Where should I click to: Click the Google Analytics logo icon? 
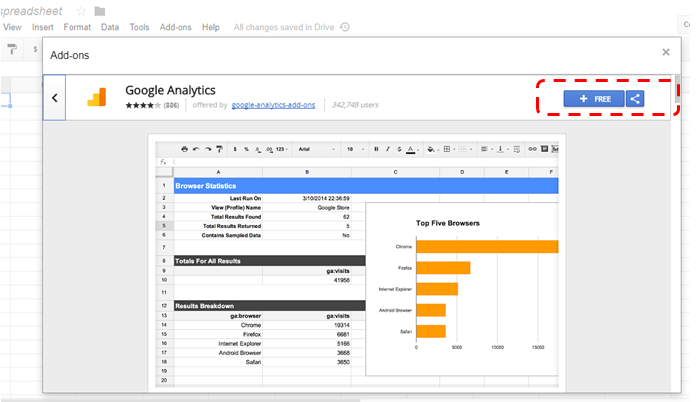[x=97, y=97]
